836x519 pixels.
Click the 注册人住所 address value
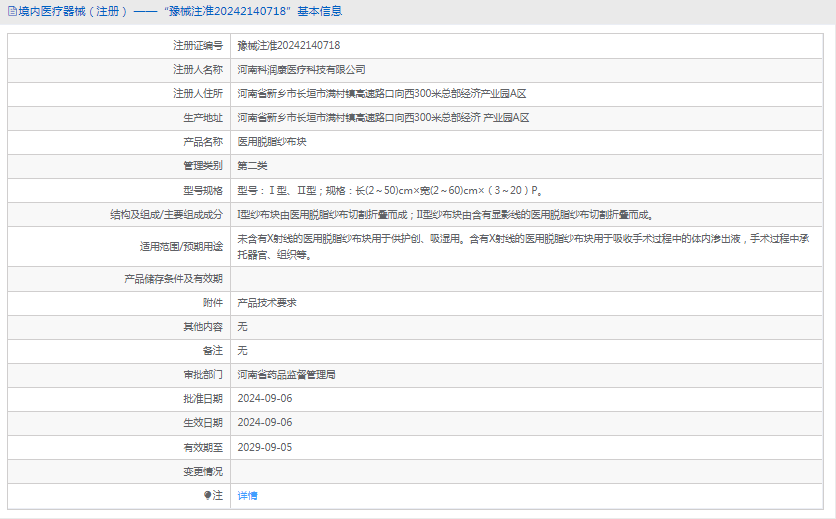point(382,93)
